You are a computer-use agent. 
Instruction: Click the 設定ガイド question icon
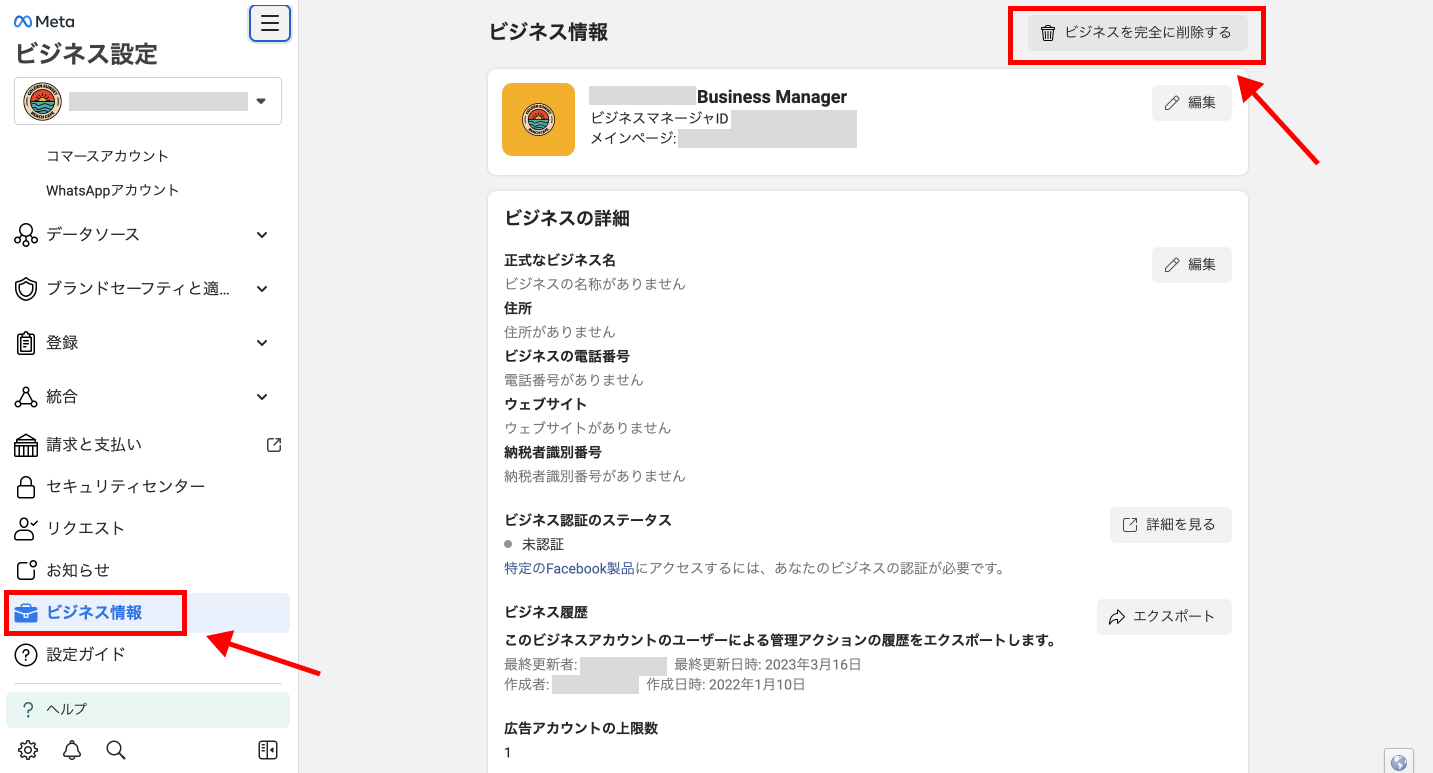point(26,655)
